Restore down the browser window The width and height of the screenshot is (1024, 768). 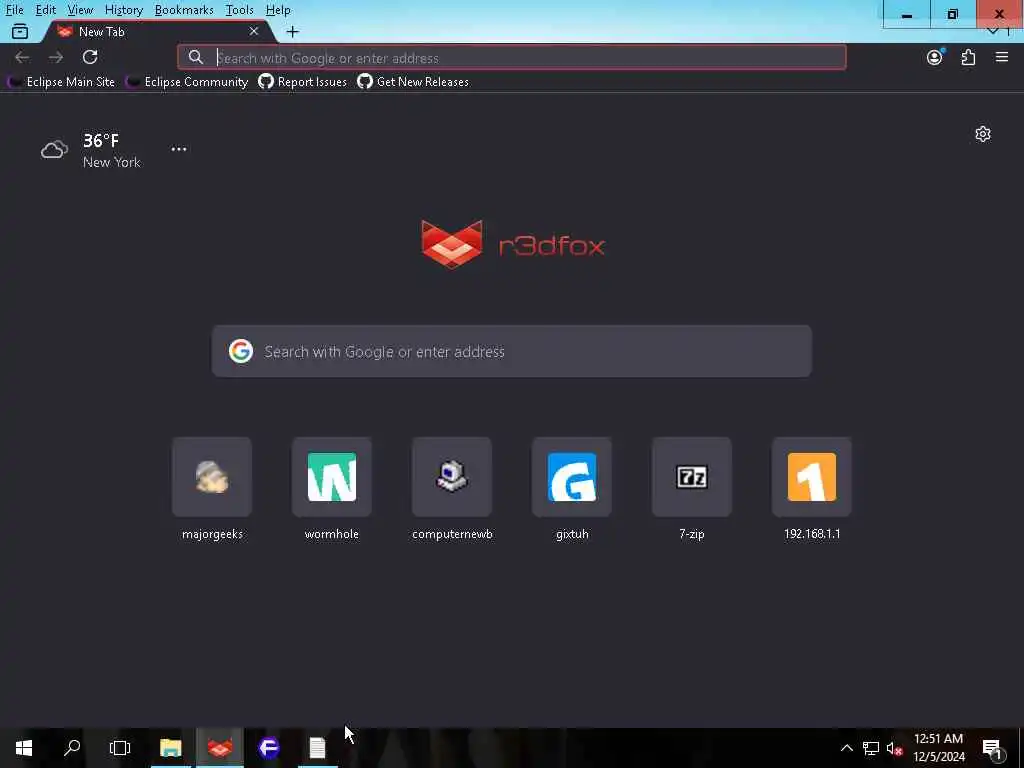tap(953, 14)
